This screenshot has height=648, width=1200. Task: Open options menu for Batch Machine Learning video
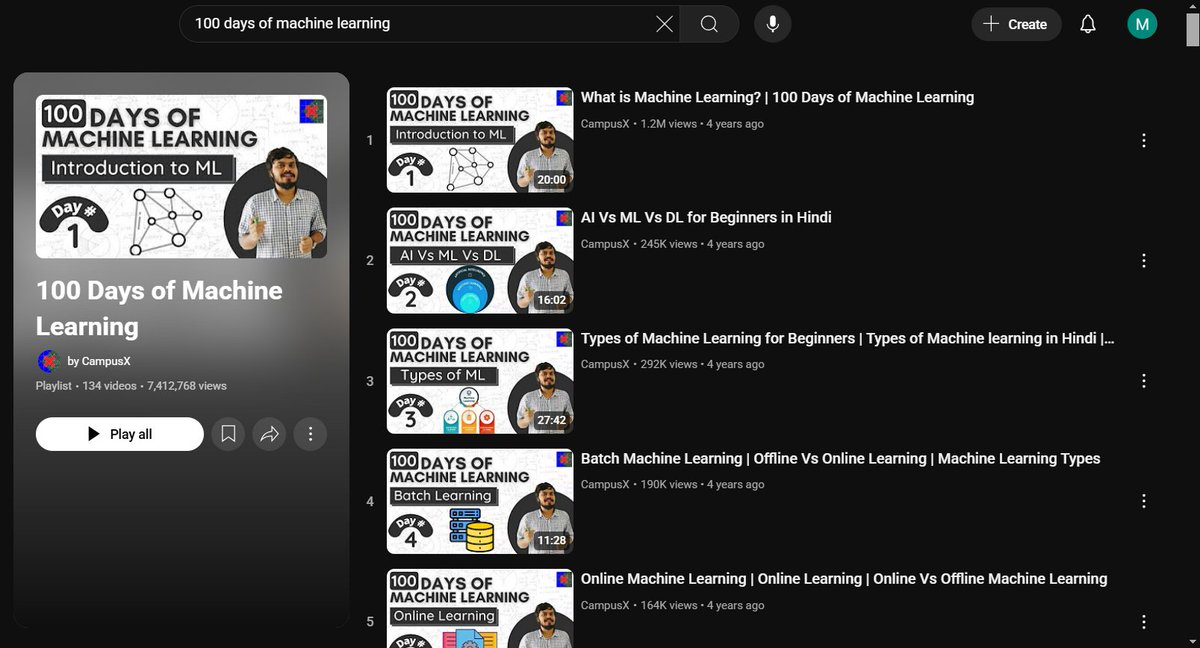[x=1144, y=501]
